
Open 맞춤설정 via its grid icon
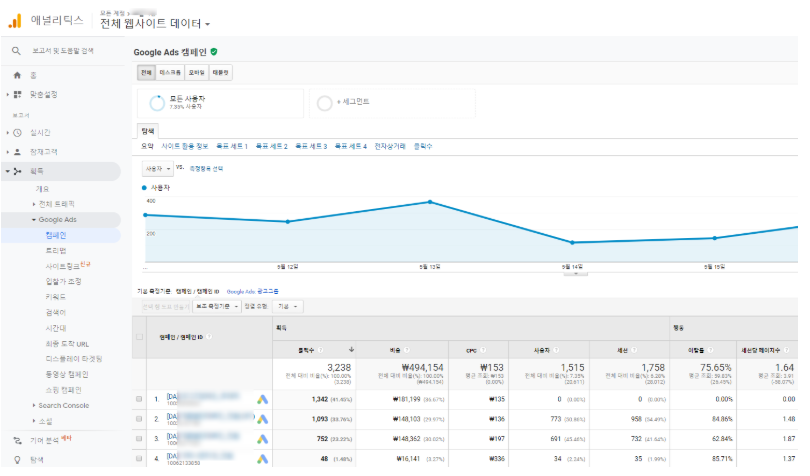pyautogui.click(x=18, y=95)
